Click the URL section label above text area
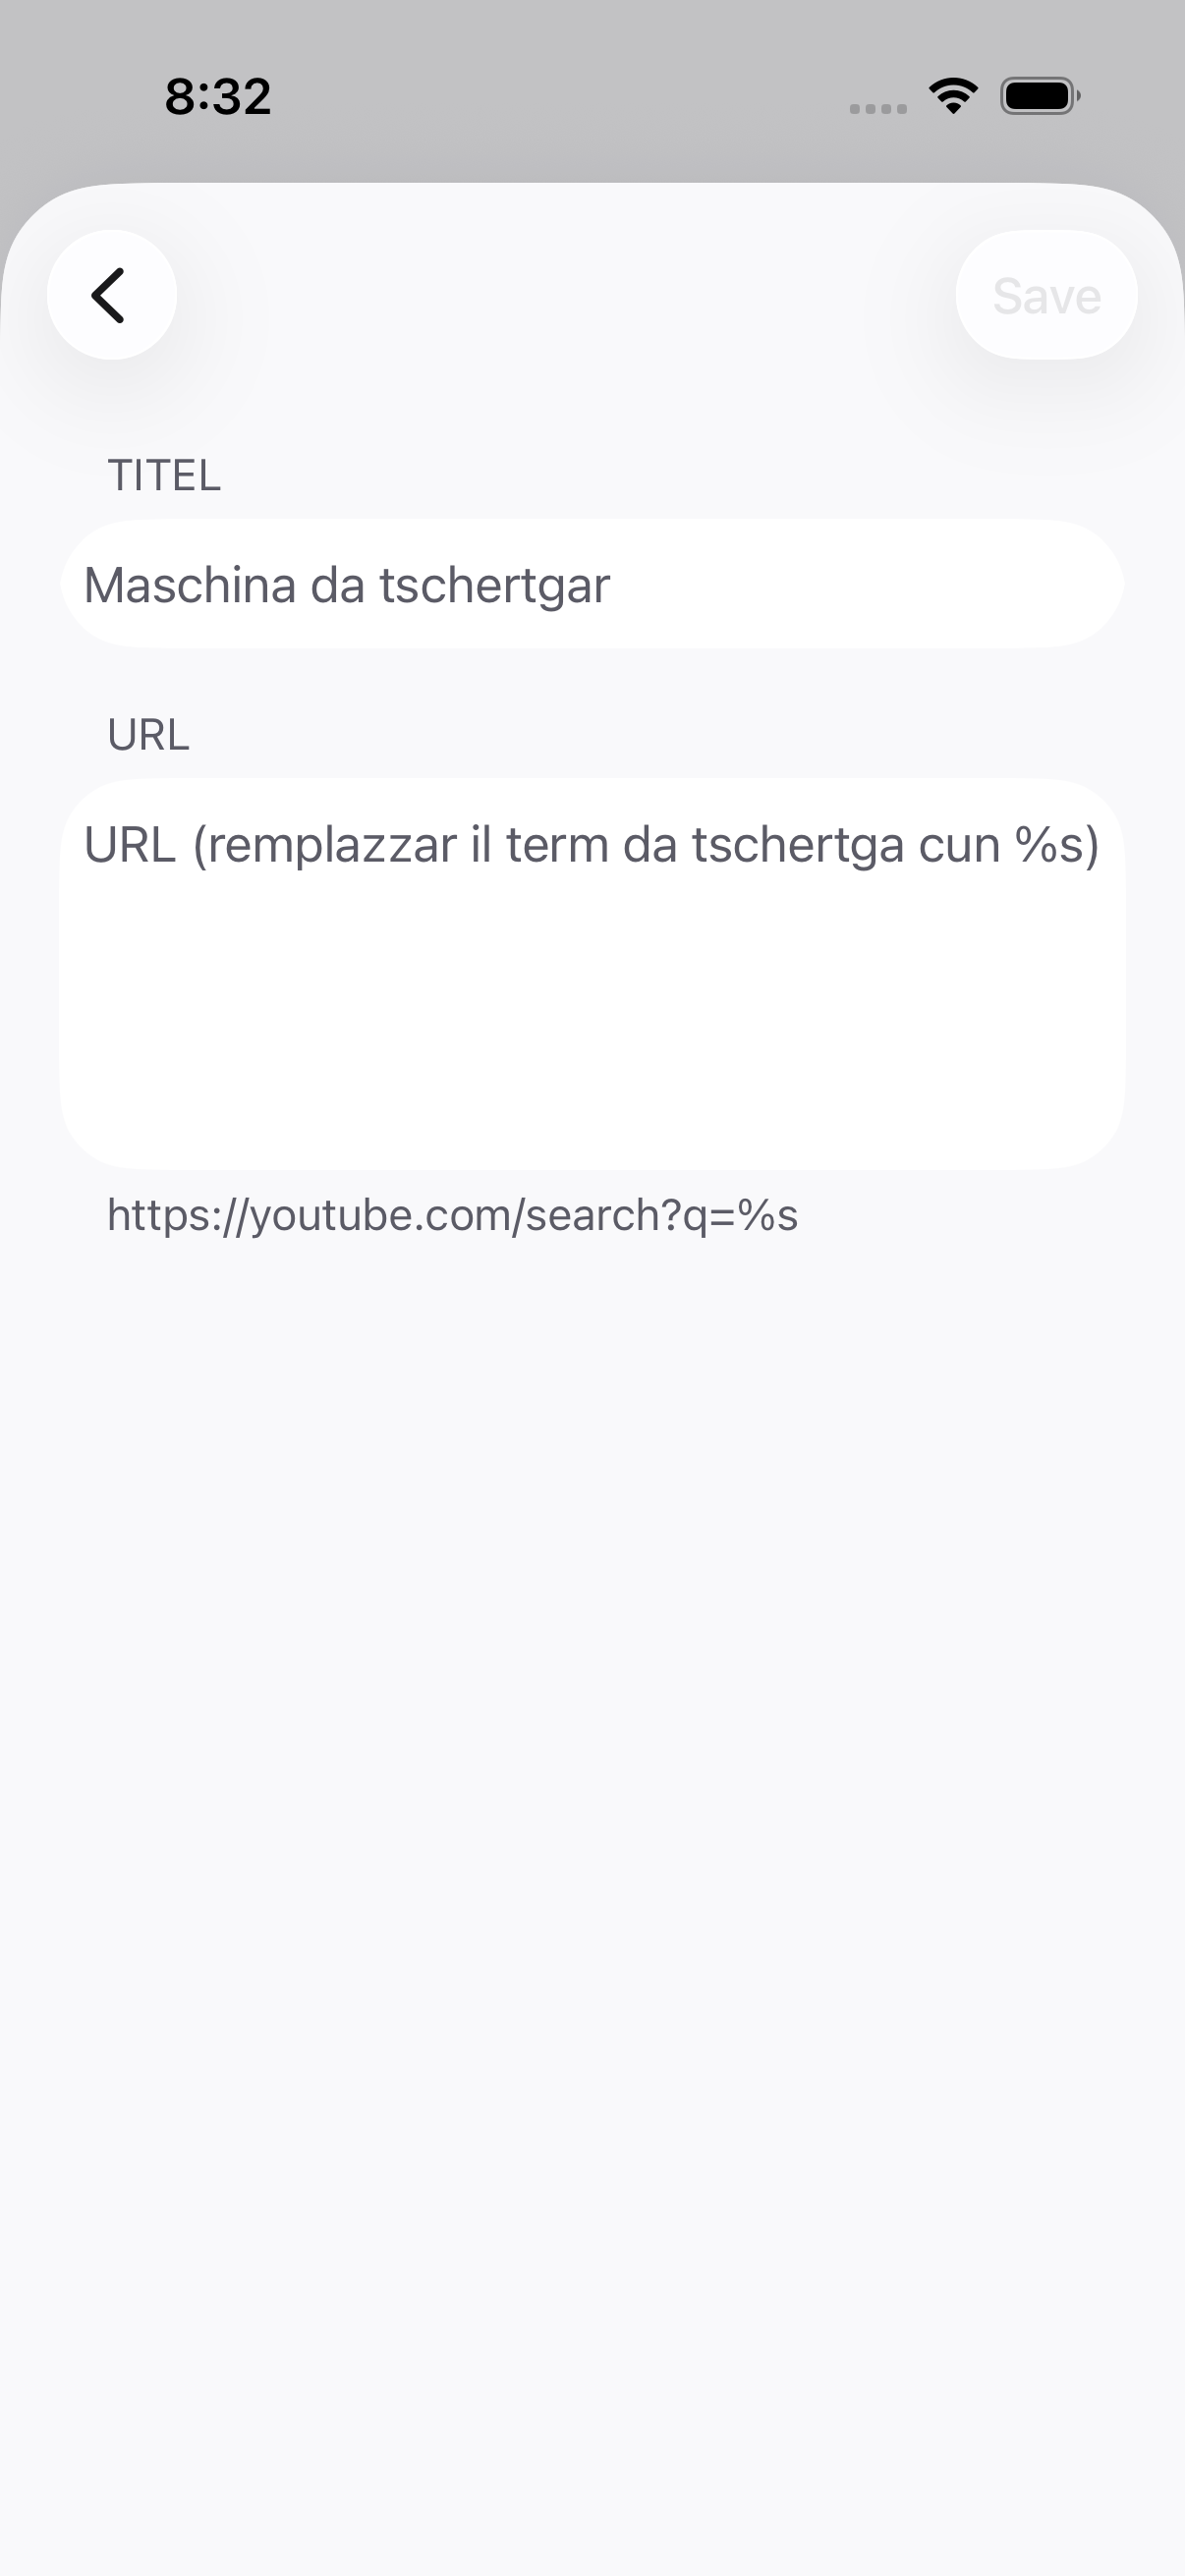This screenshot has width=1185, height=2576. click(x=148, y=735)
